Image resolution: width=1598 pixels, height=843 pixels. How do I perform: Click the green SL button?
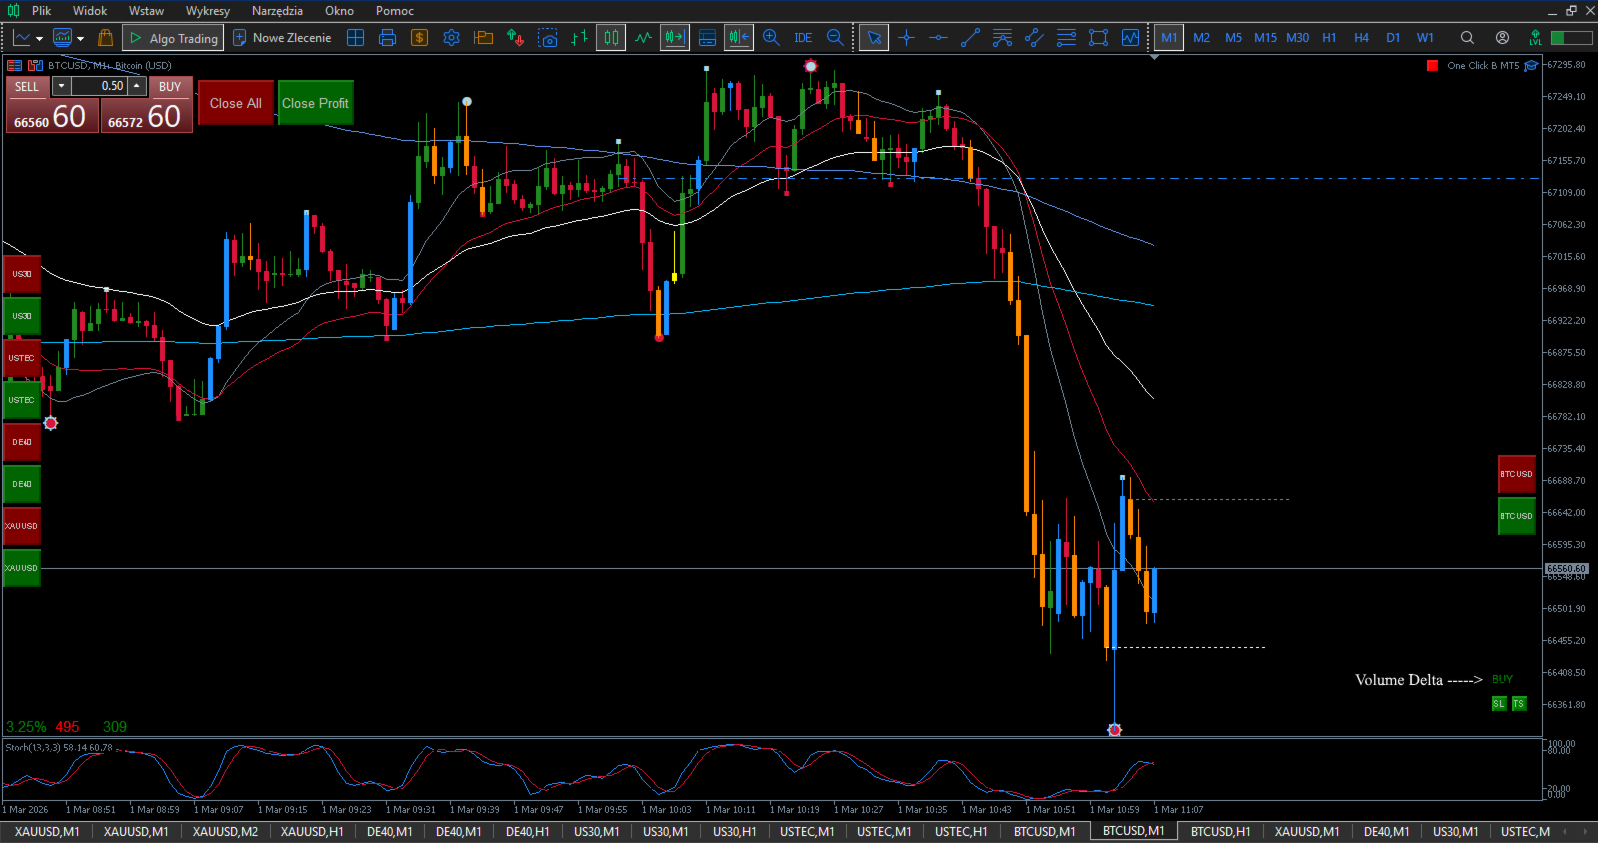pyautogui.click(x=1499, y=704)
